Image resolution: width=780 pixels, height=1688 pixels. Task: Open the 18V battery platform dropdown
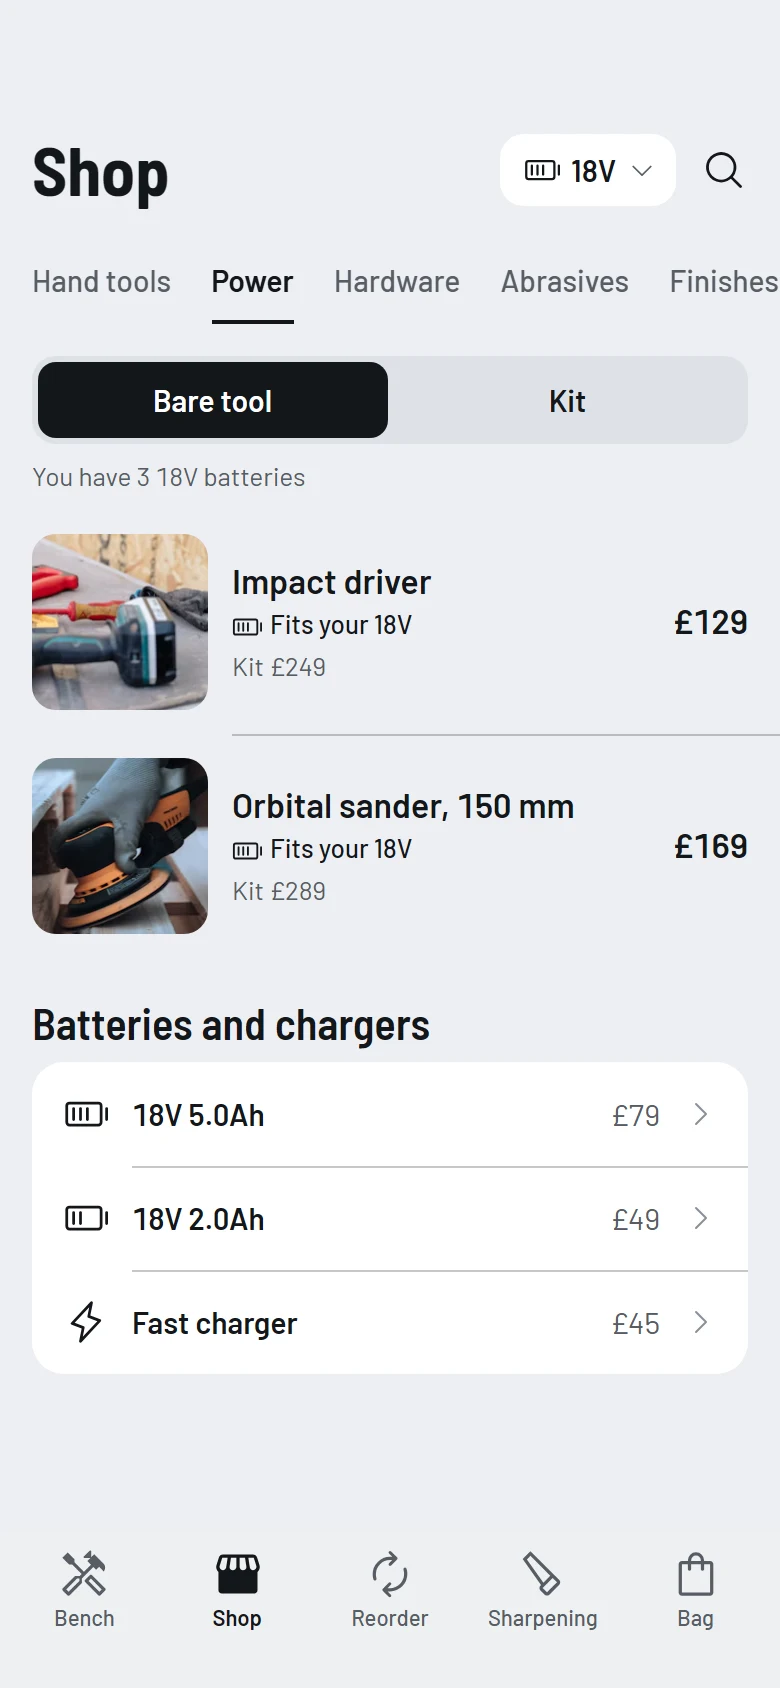(x=588, y=170)
